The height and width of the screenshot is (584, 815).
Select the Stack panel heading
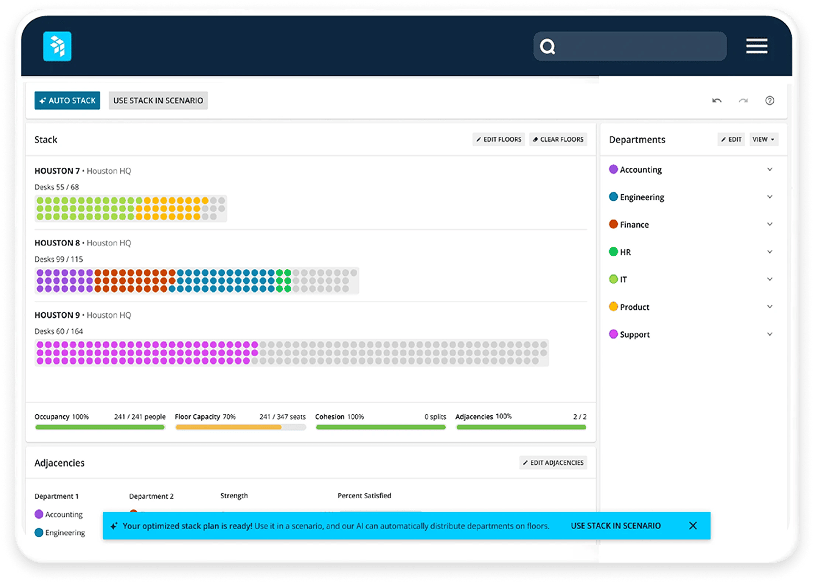tap(45, 139)
